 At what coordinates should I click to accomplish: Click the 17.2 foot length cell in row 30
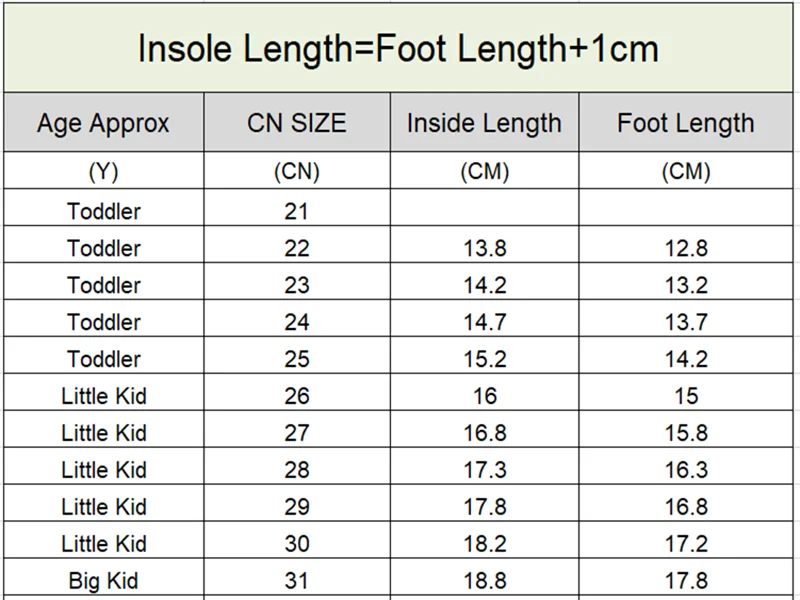point(685,544)
